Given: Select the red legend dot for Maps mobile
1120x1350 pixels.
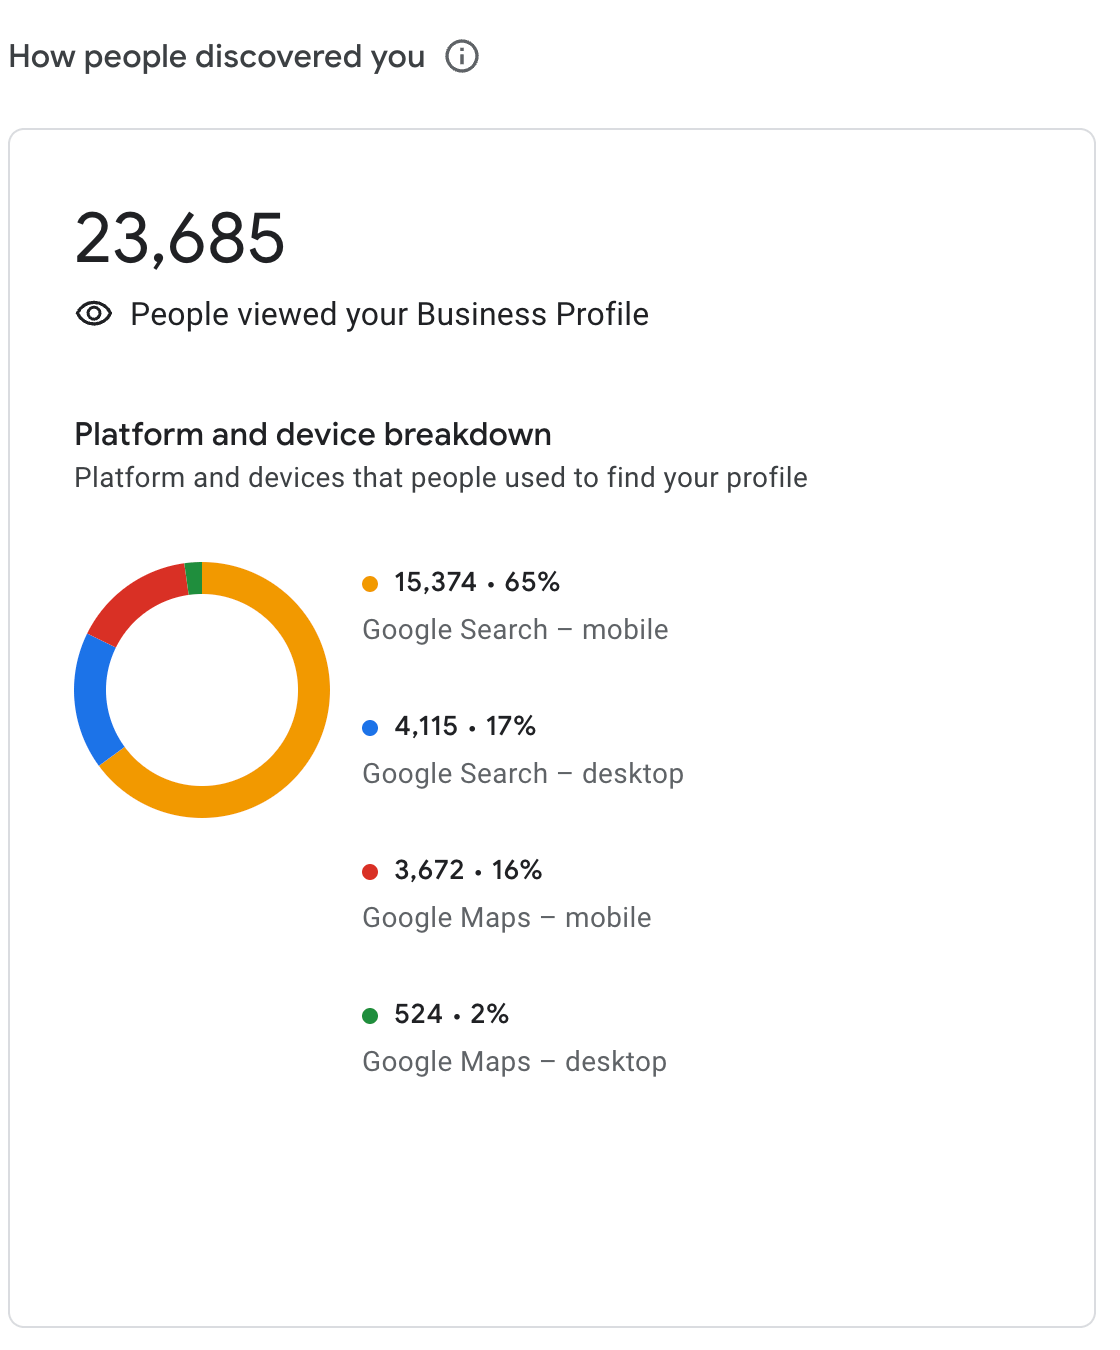Looking at the screenshot, I should point(371,870).
